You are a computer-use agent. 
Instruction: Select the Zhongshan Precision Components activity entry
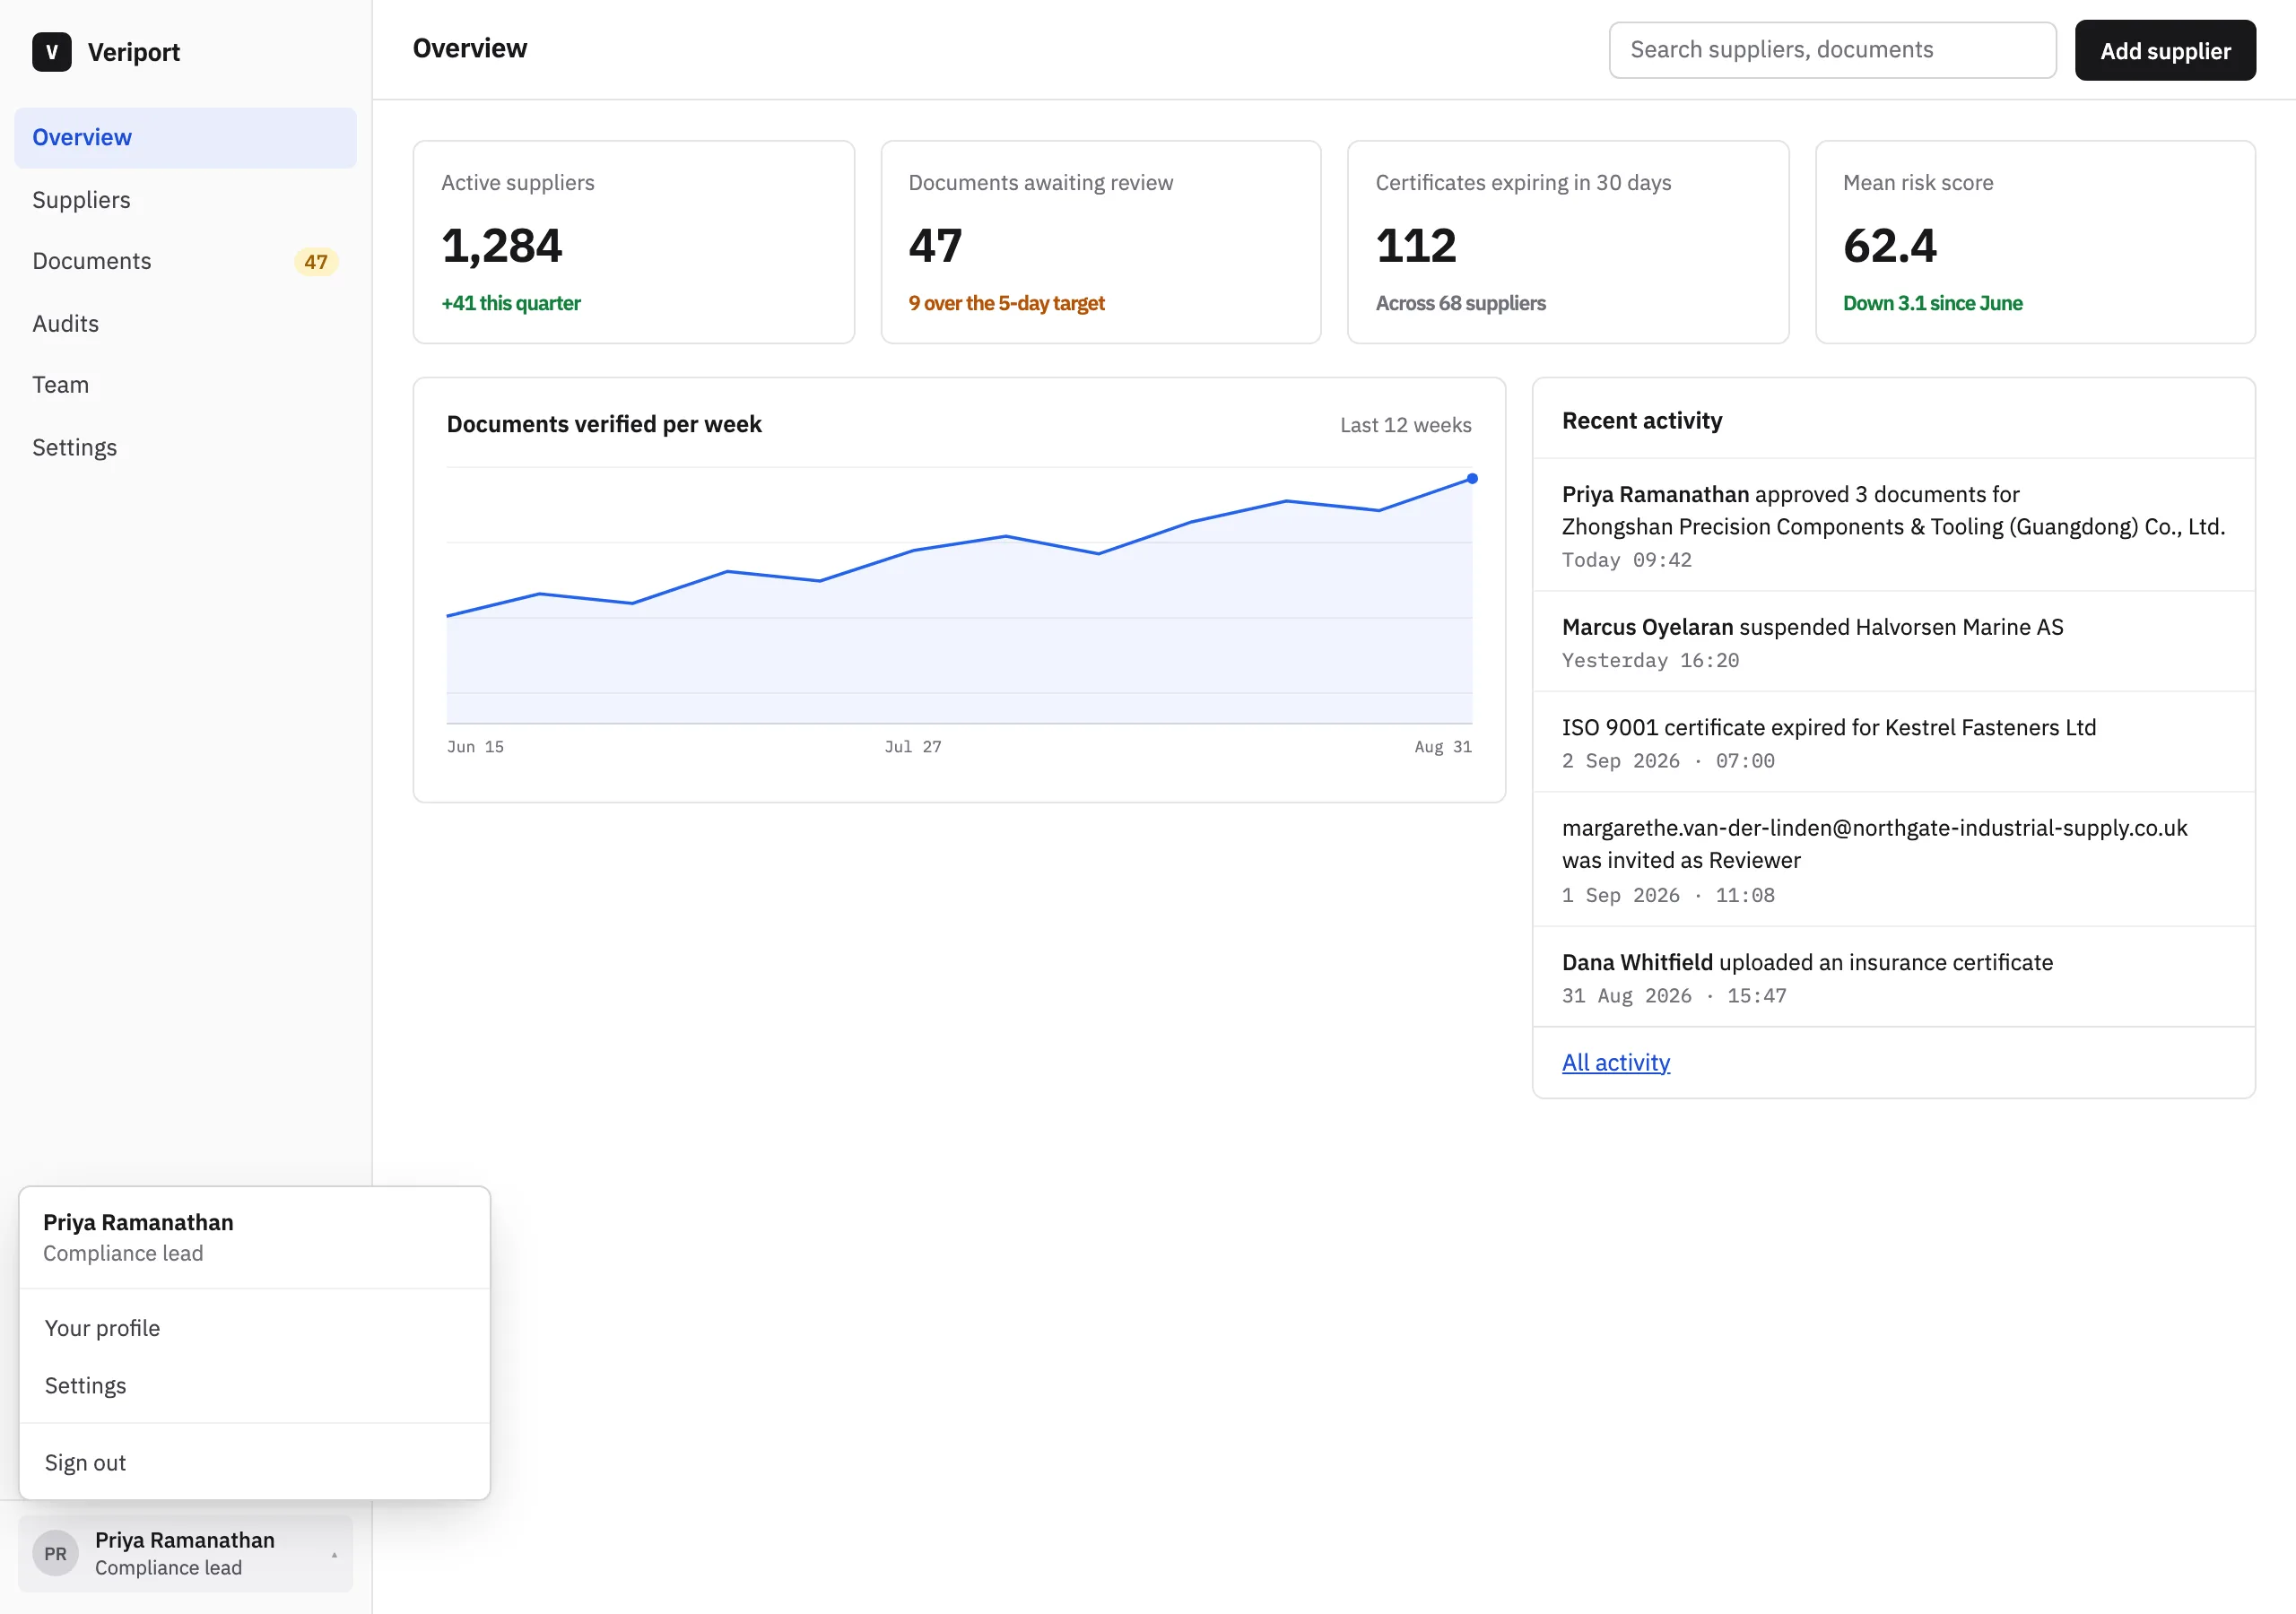click(x=1893, y=525)
